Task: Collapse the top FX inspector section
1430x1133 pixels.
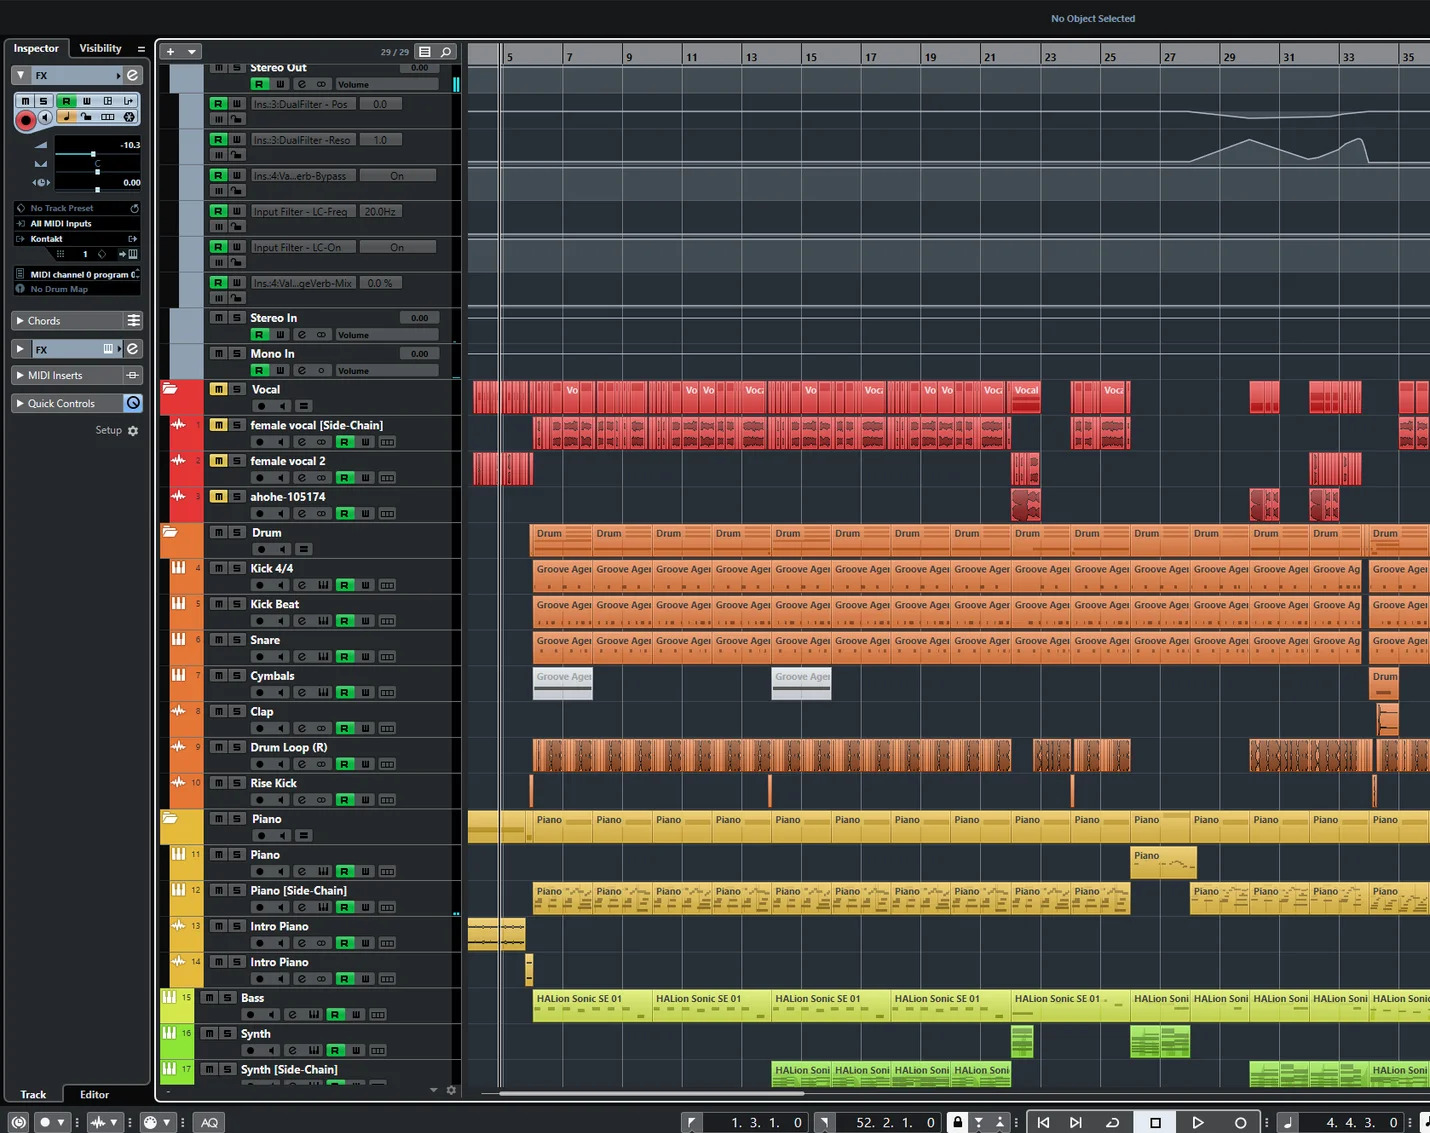Action: click(20, 75)
